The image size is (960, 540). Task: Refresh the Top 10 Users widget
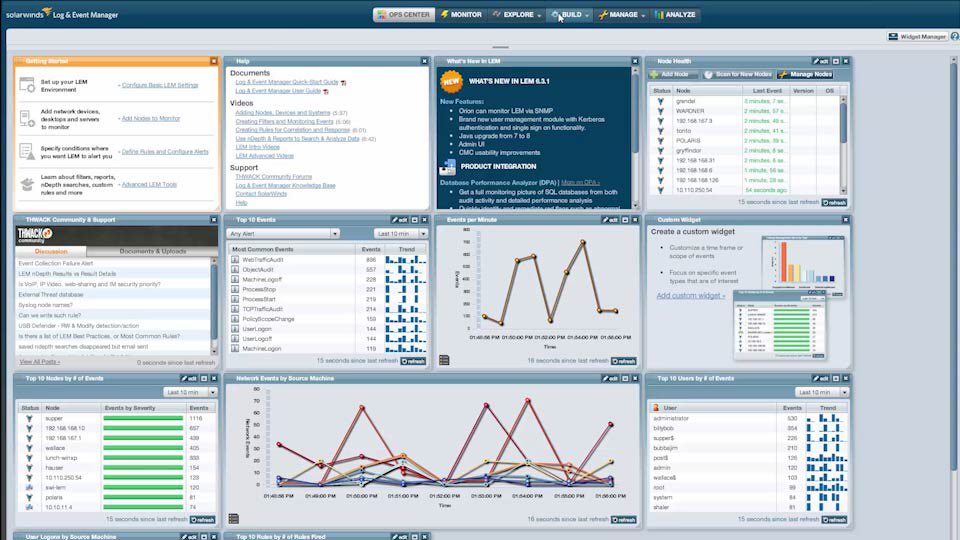834,519
